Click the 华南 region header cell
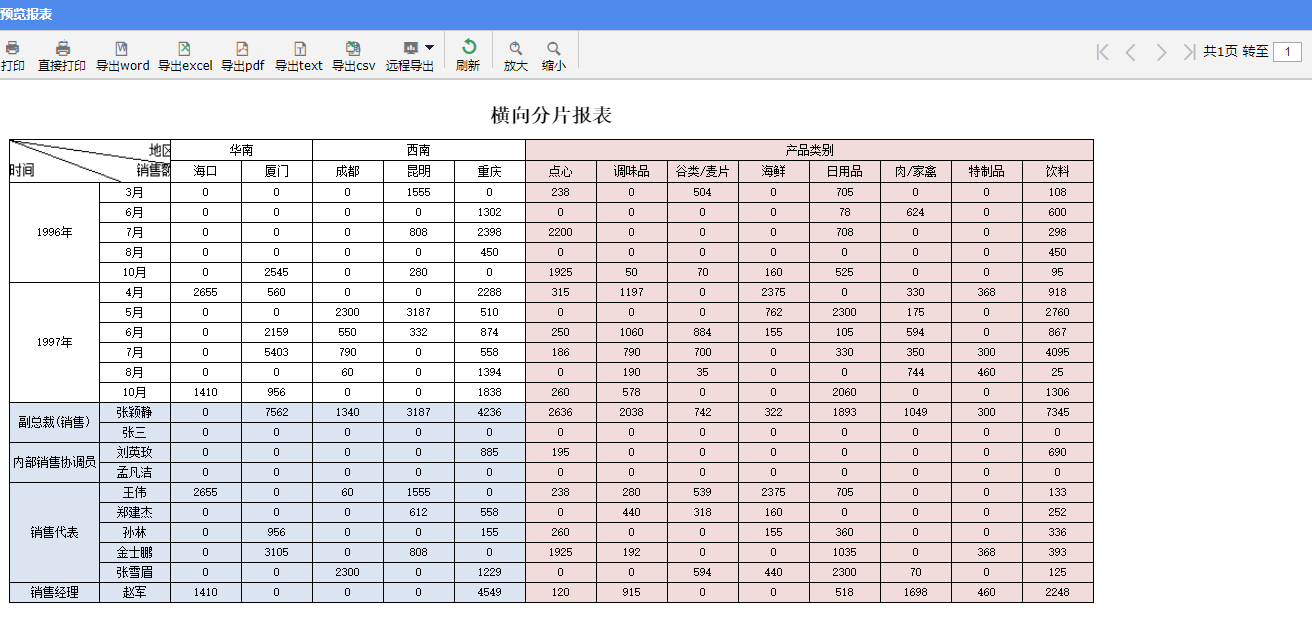The image size is (1312, 622). [241, 150]
